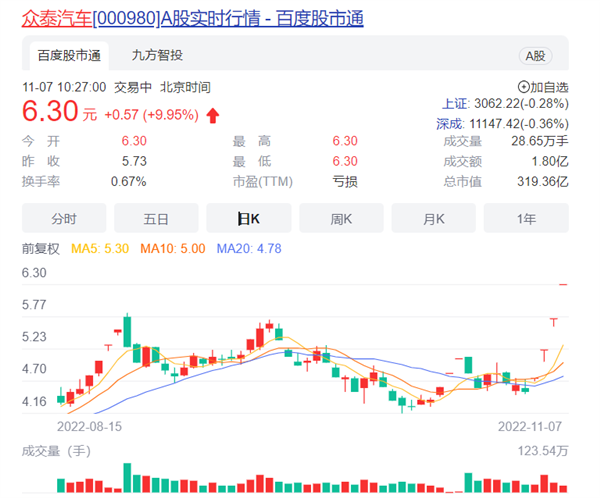
Task: Click the MA5 legend label
Action: click(x=101, y=248)
